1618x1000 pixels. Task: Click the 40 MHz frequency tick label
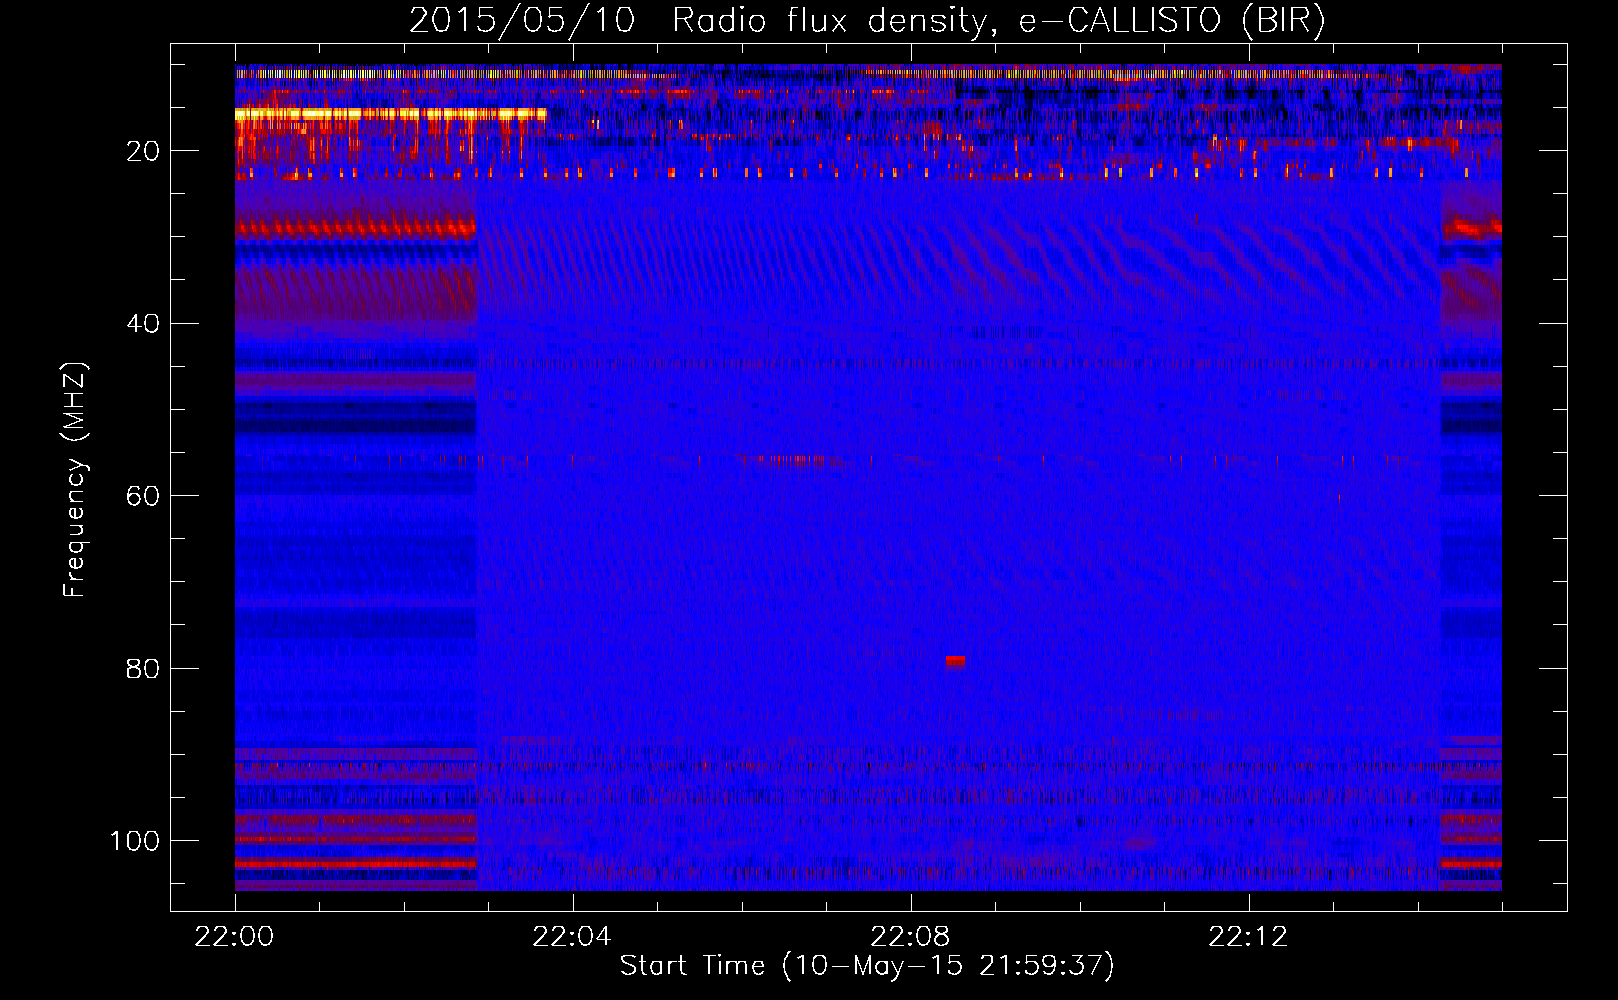pyautogui.click(x=143, y=324)
